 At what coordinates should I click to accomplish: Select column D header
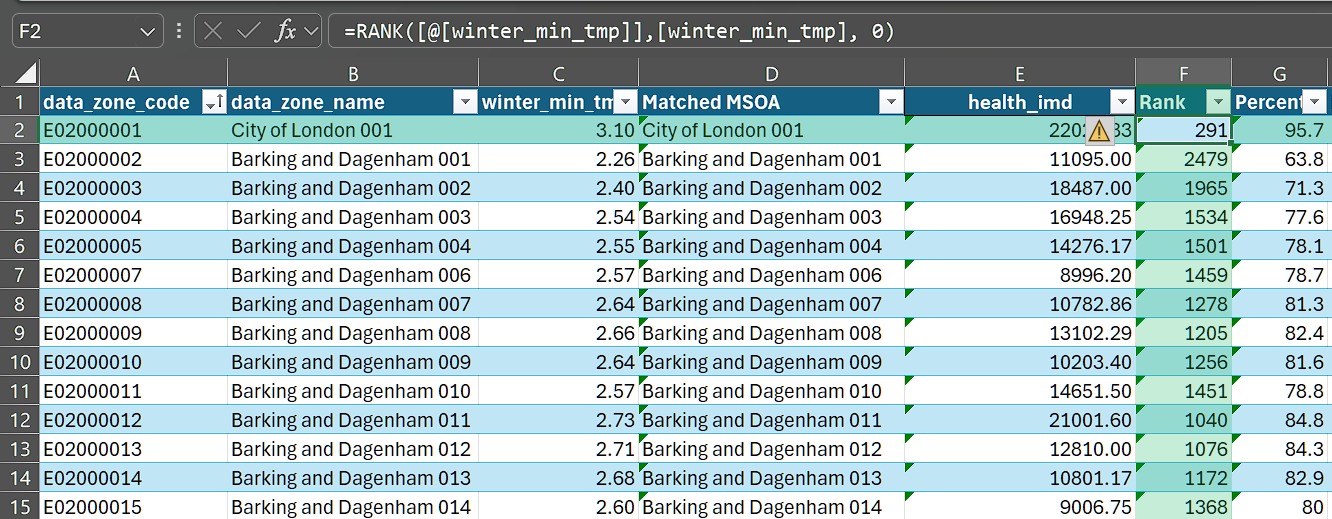(x=770, y=73)
